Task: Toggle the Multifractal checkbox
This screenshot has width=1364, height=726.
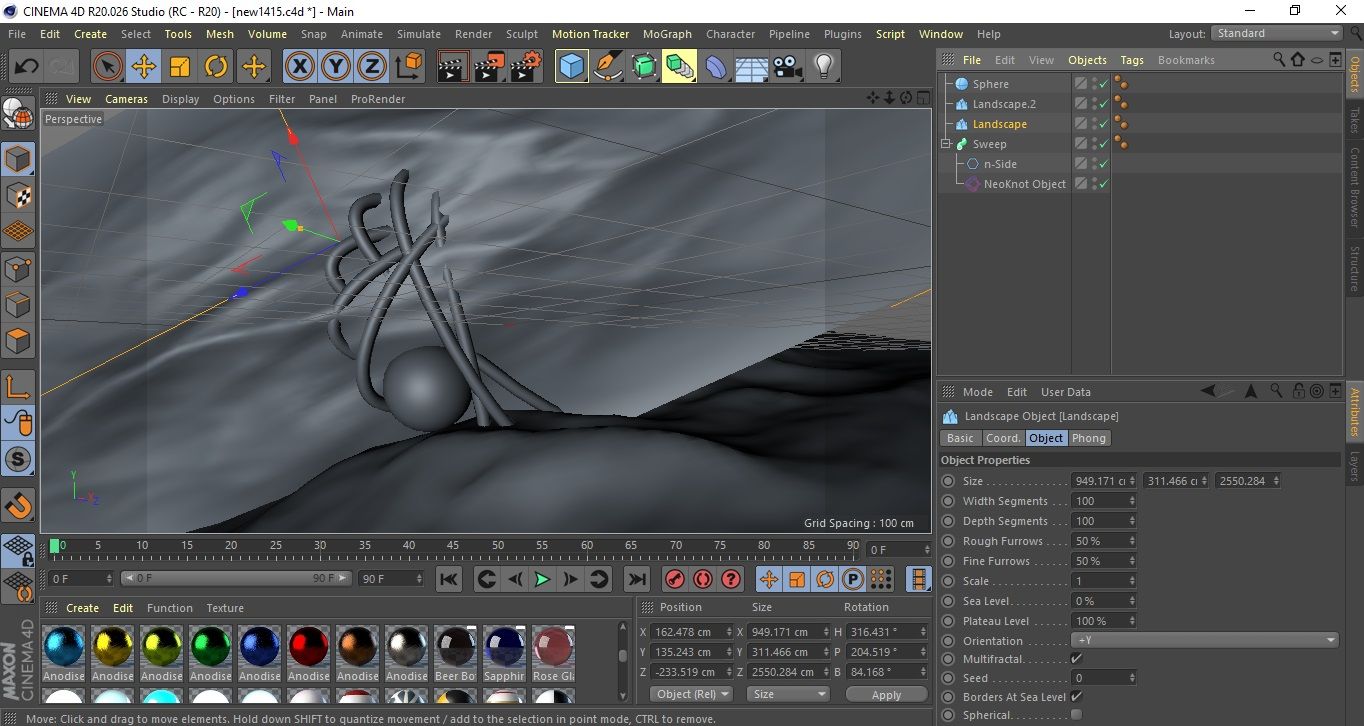Action: [x=1076, y=659]
